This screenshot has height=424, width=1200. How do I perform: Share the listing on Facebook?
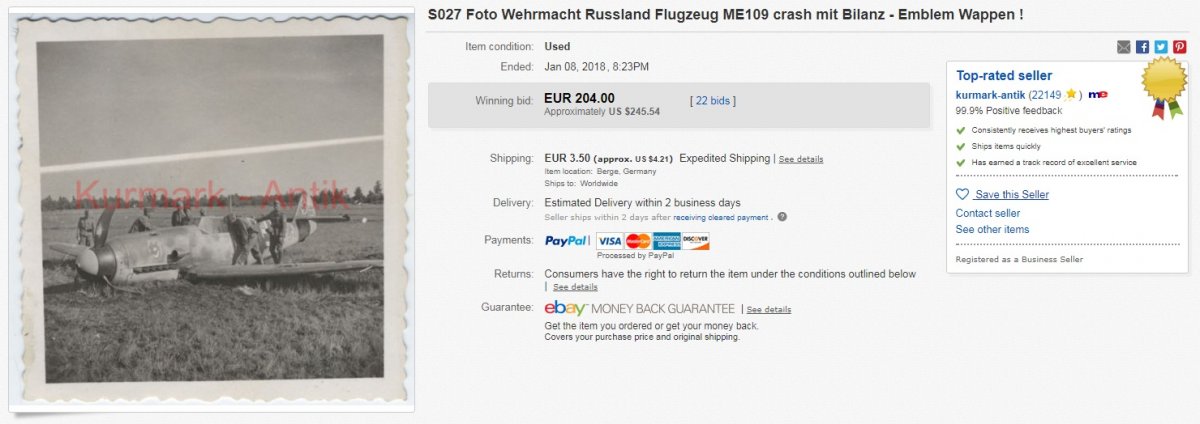1142,47
